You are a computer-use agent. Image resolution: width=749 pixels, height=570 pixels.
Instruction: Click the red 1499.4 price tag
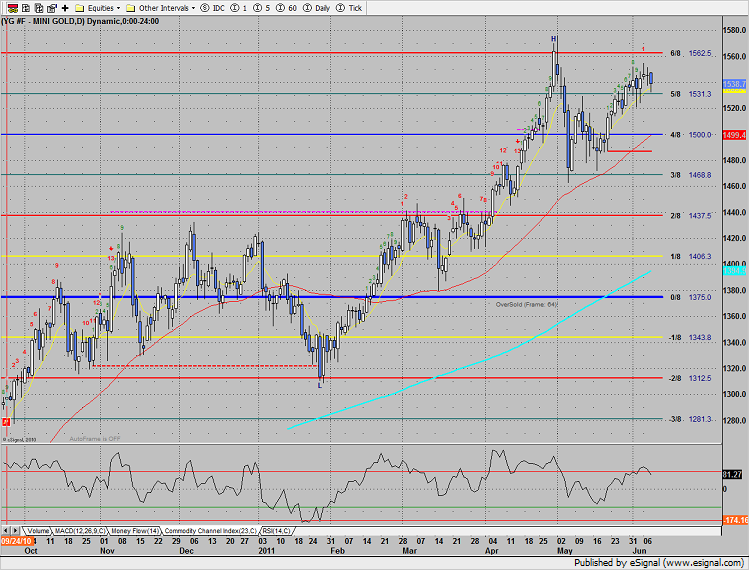click(x=734, y=135)
